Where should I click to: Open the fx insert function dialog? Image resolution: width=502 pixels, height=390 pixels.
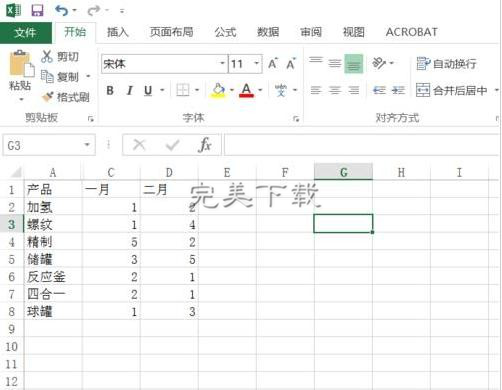(205, 145)
